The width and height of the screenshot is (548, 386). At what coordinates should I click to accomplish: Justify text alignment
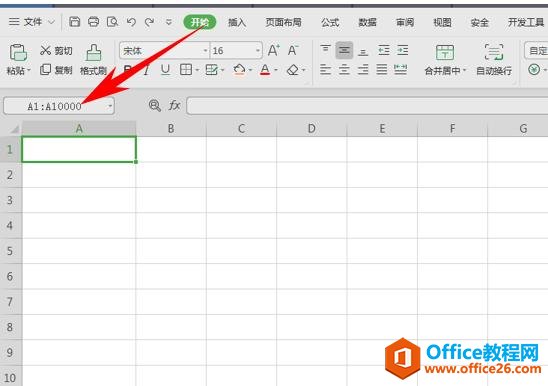point(382,69)
